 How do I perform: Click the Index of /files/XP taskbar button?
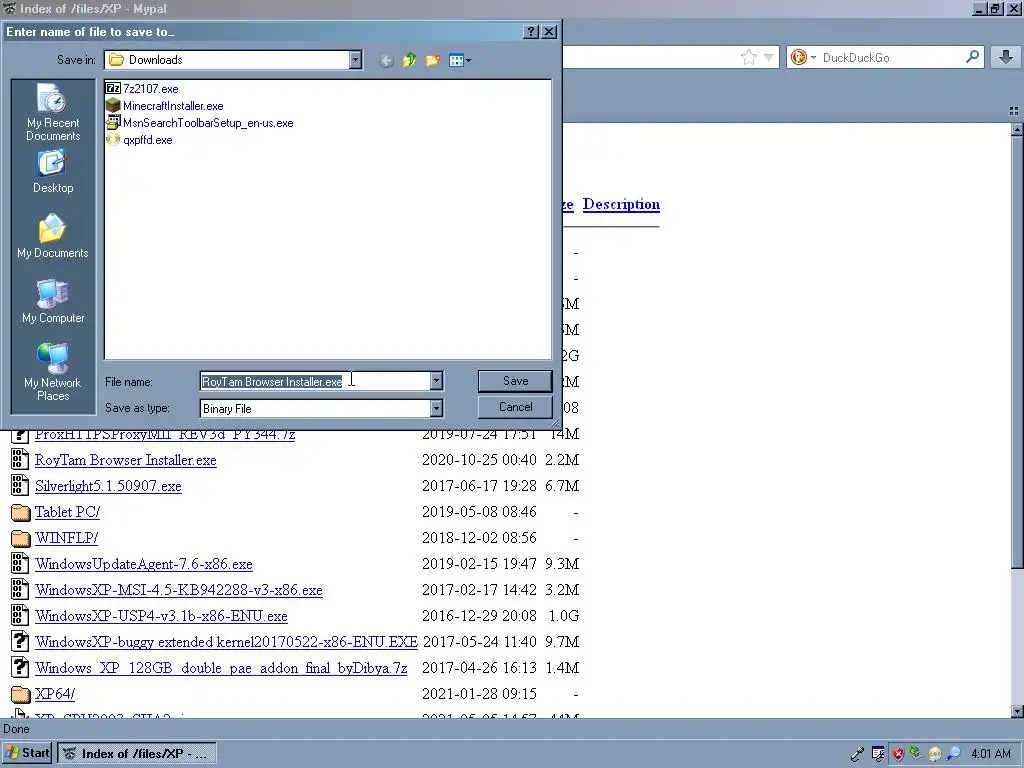tap(136, 754)
